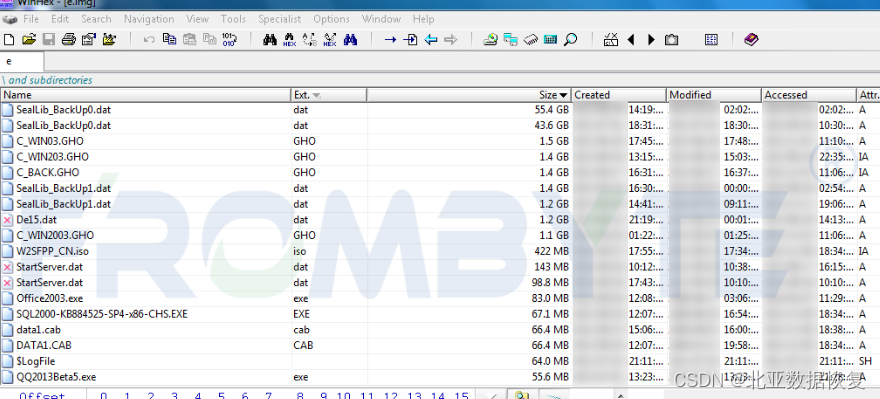Sort by the Name column header
This screenshot has width=880, height=399.
tap(146, 95)
